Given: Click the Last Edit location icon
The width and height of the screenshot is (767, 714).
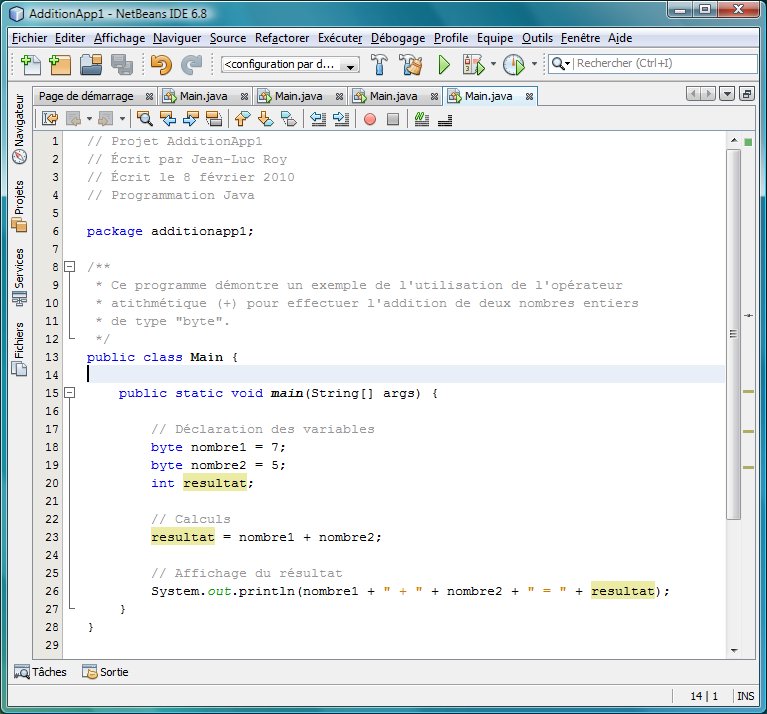Looking at the screenshot, I should tap(50, 119).
